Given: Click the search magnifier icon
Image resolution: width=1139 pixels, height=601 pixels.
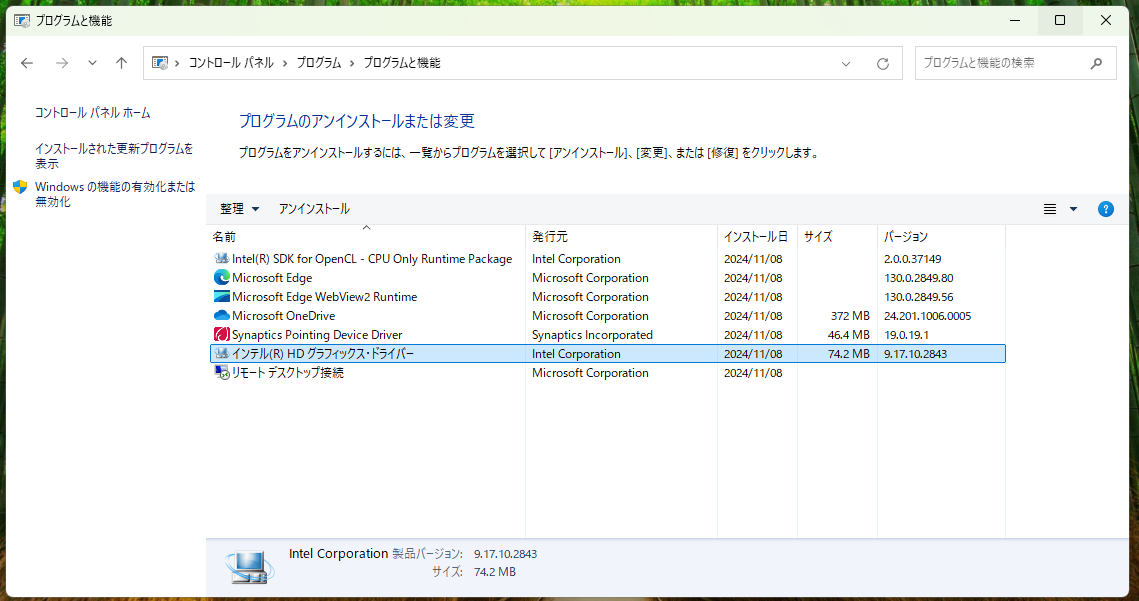Looking at the screenshot, I should [x=1096, y=63].
